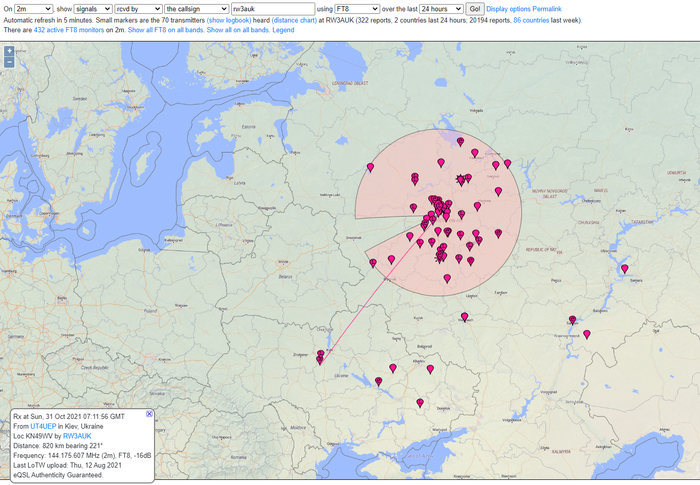Click the easternmost pink transmitter marker
This screenshot has height=485, width=700.
tap(624, 268)
